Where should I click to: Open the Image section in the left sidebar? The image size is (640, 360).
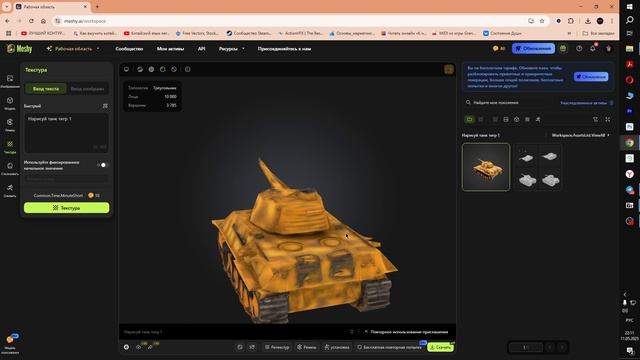10,81
